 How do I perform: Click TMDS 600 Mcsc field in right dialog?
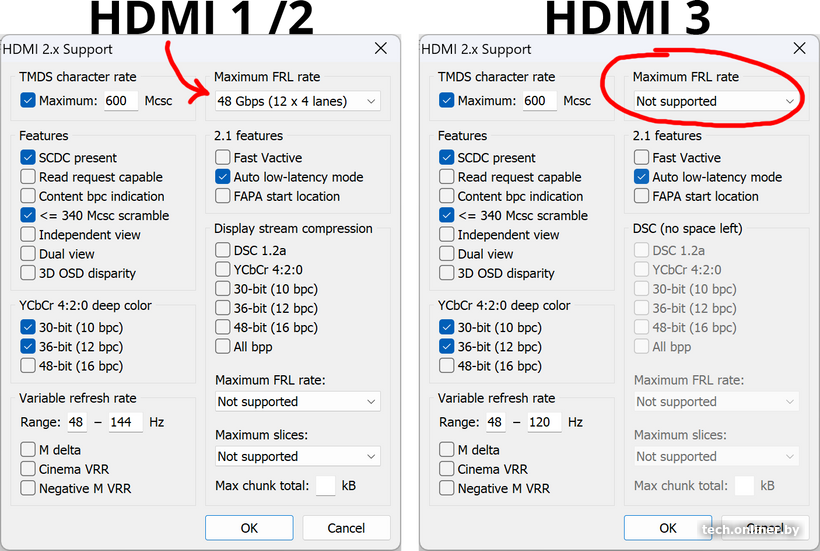point(539,100)
